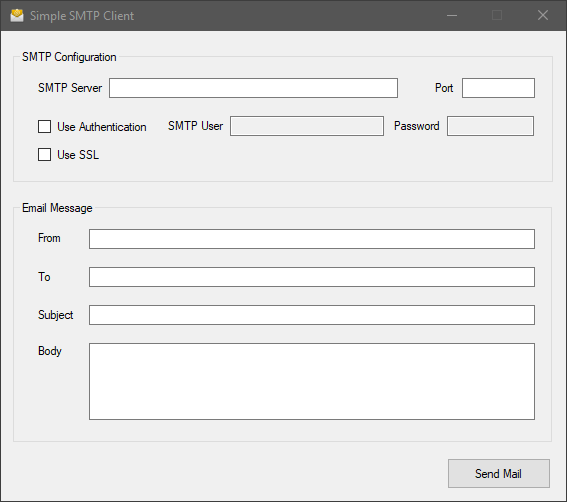Place cursor in the From field
This screenshot has width=567, height=502.
point(312,239)
